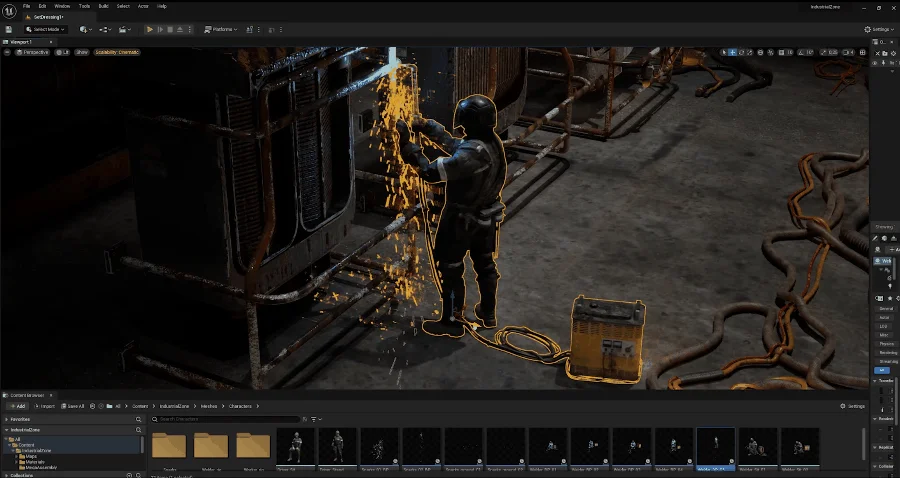Click the Content breadcrumb path item

point(140,406)
